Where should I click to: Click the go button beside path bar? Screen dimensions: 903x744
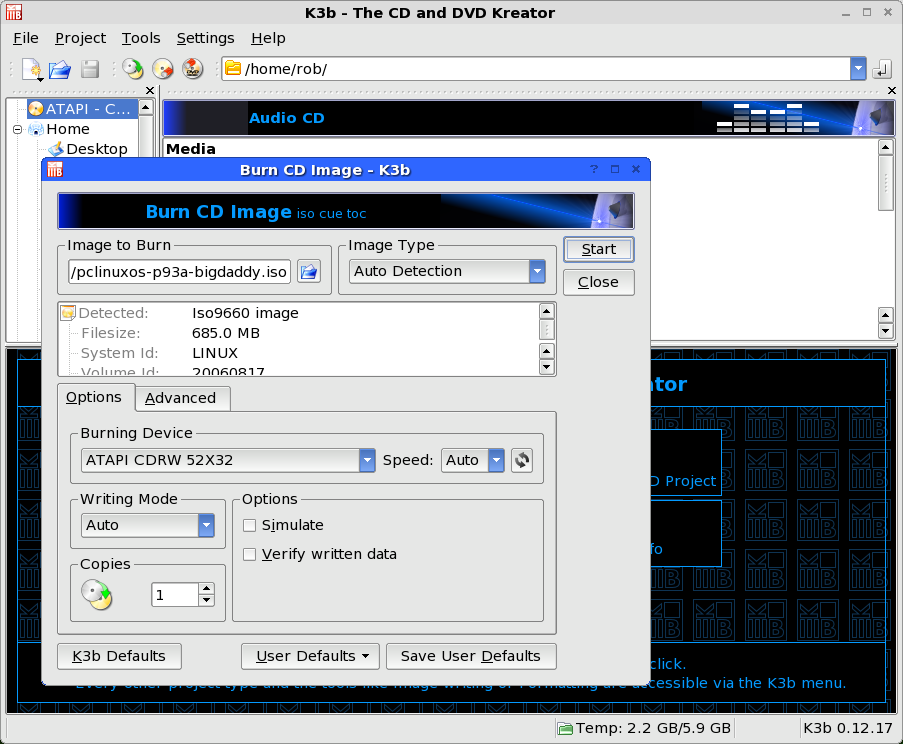point(881,70)
